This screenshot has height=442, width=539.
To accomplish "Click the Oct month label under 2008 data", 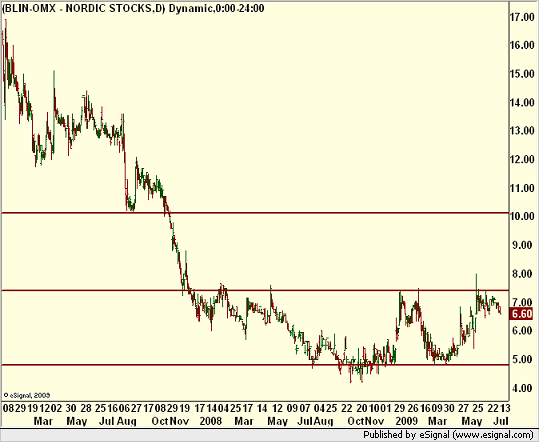I will 356,421.
